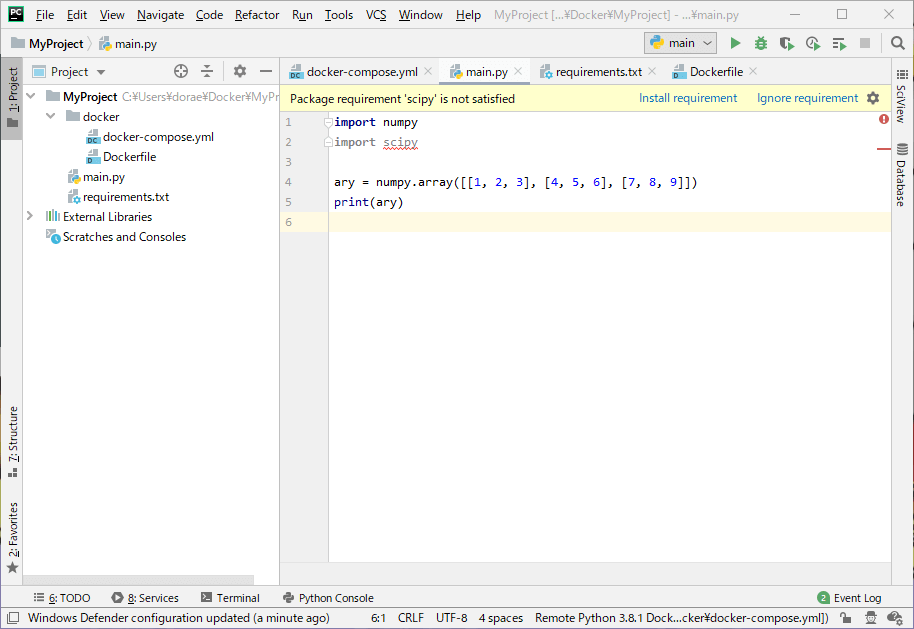914x629 pixels.
Task: Toggle fold marker on line 1 import
Action: click(328, 122)
